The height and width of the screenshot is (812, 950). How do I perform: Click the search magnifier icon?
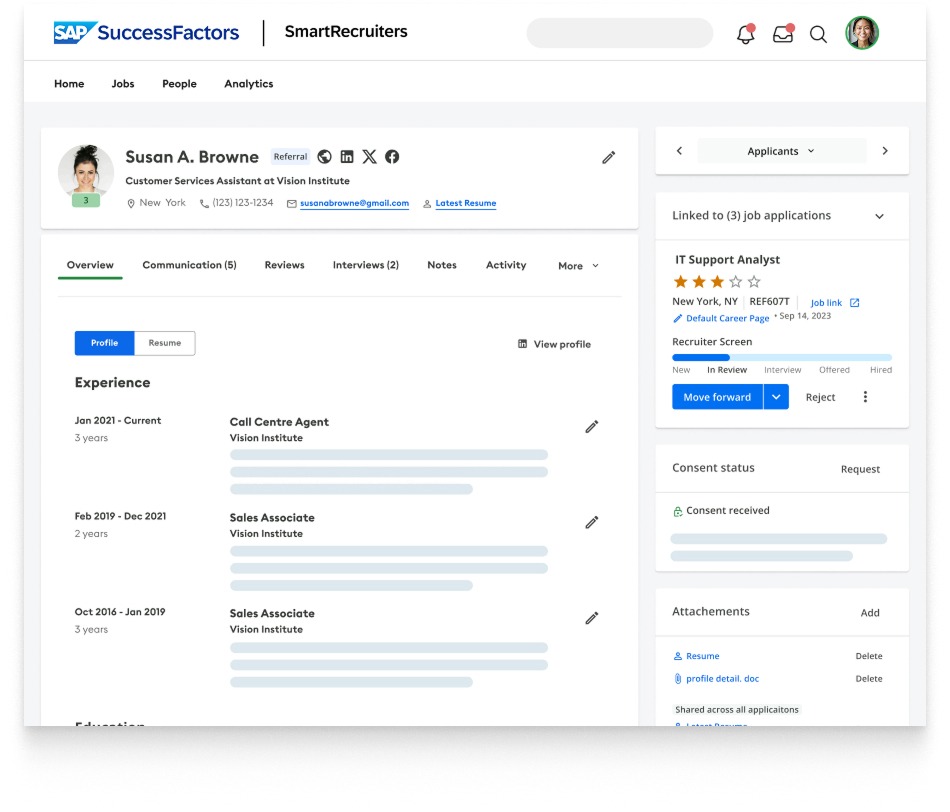tap(818, 34)
